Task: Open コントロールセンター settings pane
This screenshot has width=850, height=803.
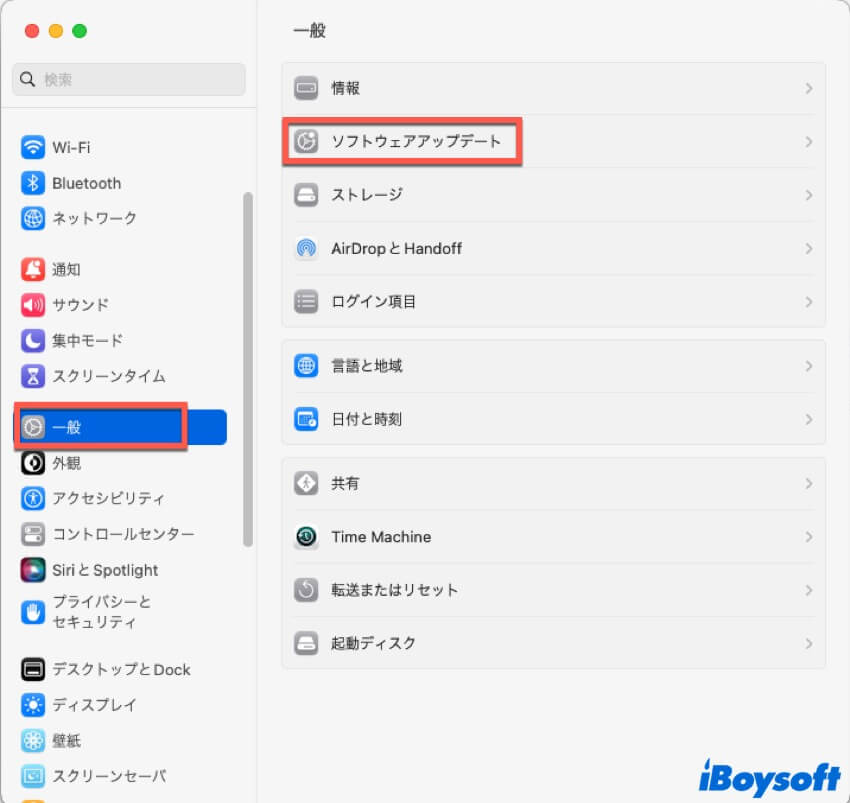Action: (x=123, y=534)
